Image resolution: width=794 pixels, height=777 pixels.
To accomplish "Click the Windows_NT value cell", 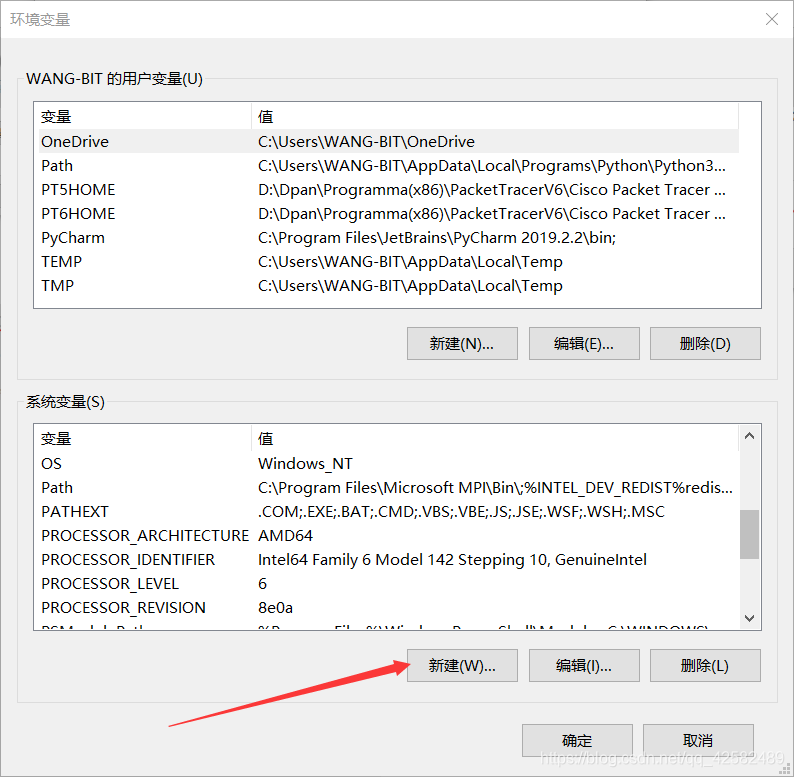I will coord(305,463).
